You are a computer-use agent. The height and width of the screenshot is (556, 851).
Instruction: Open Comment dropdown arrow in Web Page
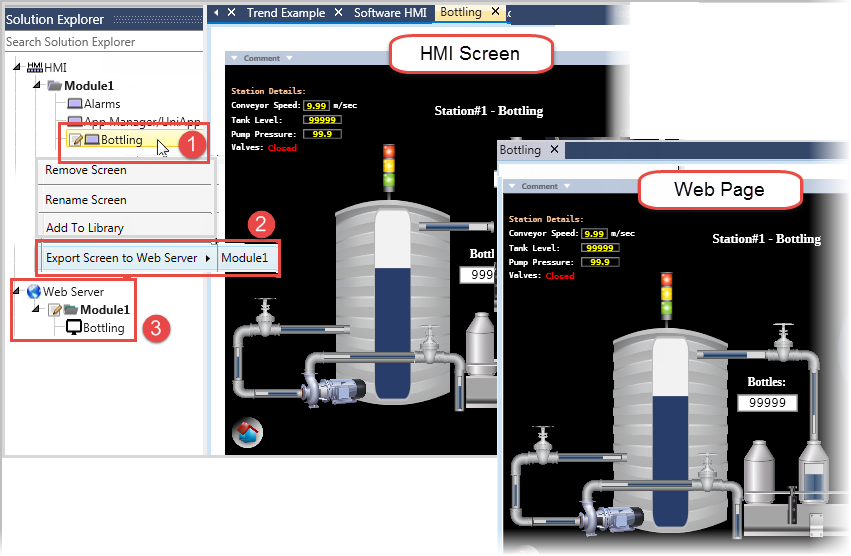[x=567, y=186]
